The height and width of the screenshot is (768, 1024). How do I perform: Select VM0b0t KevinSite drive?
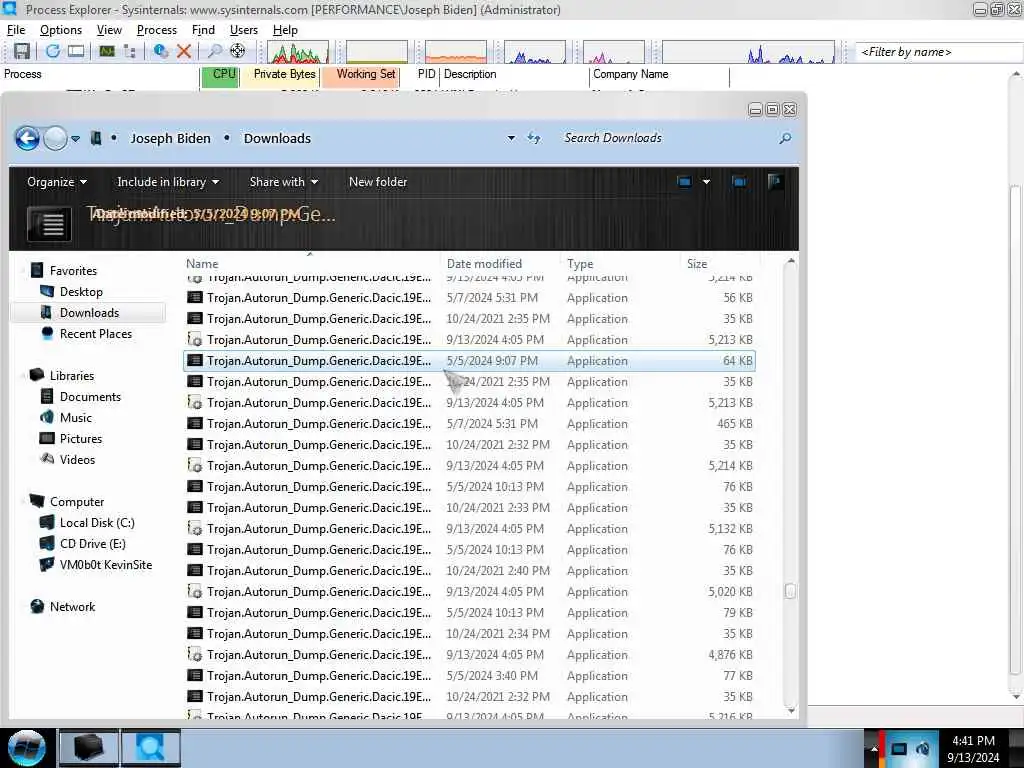tap(106, 565)
